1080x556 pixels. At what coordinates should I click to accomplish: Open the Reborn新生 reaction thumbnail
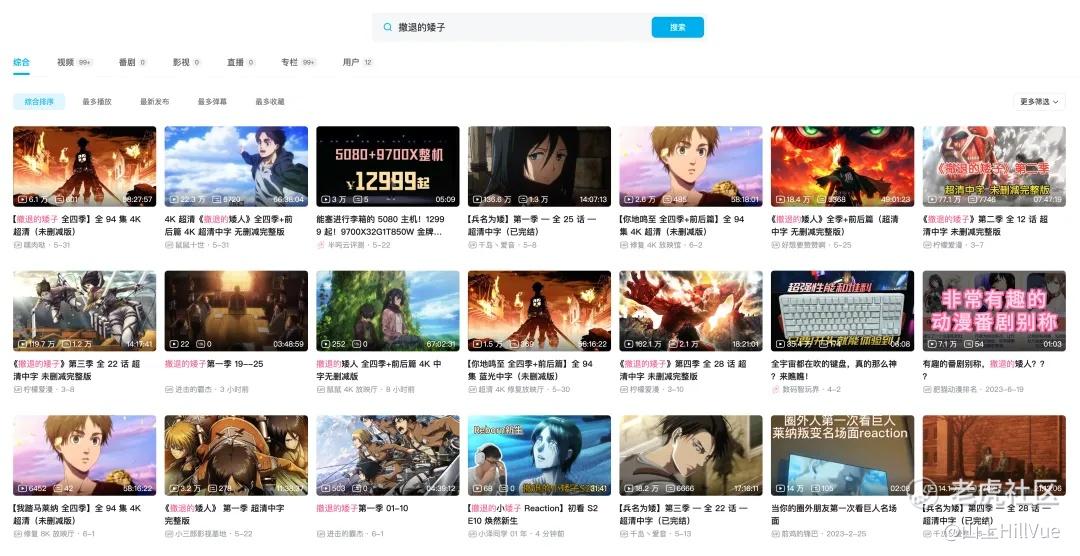tap(539, 455)
